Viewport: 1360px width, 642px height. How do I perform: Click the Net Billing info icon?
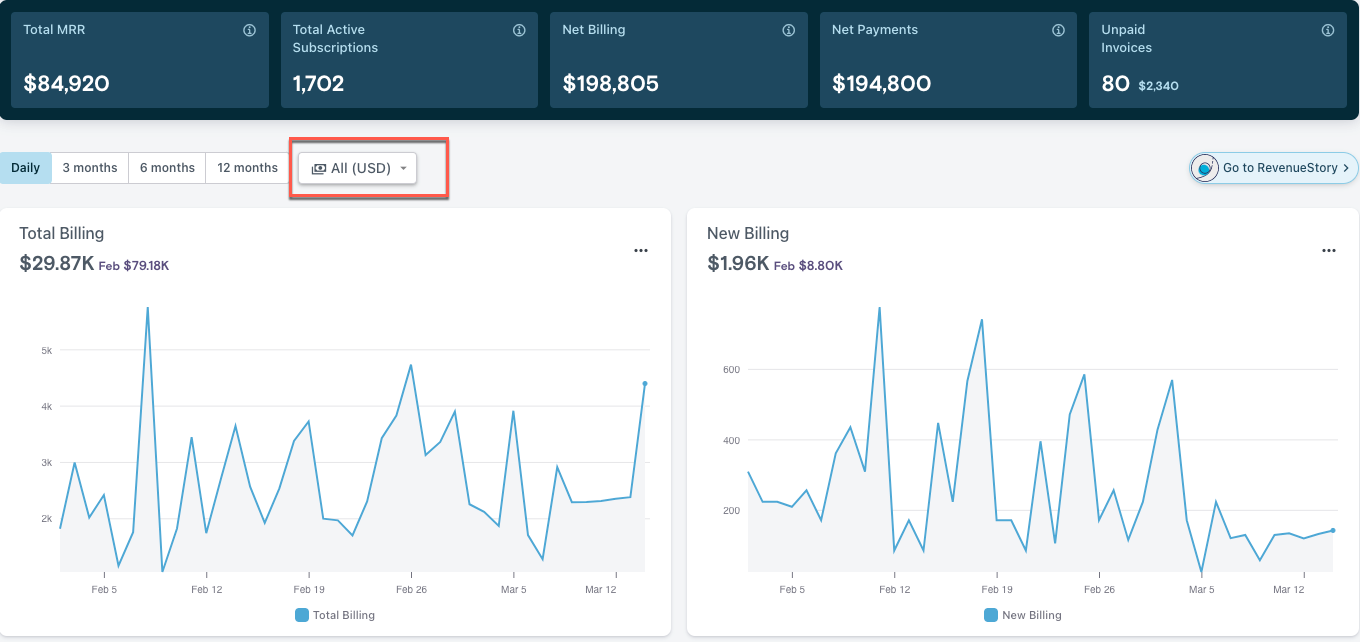point(789,31)
